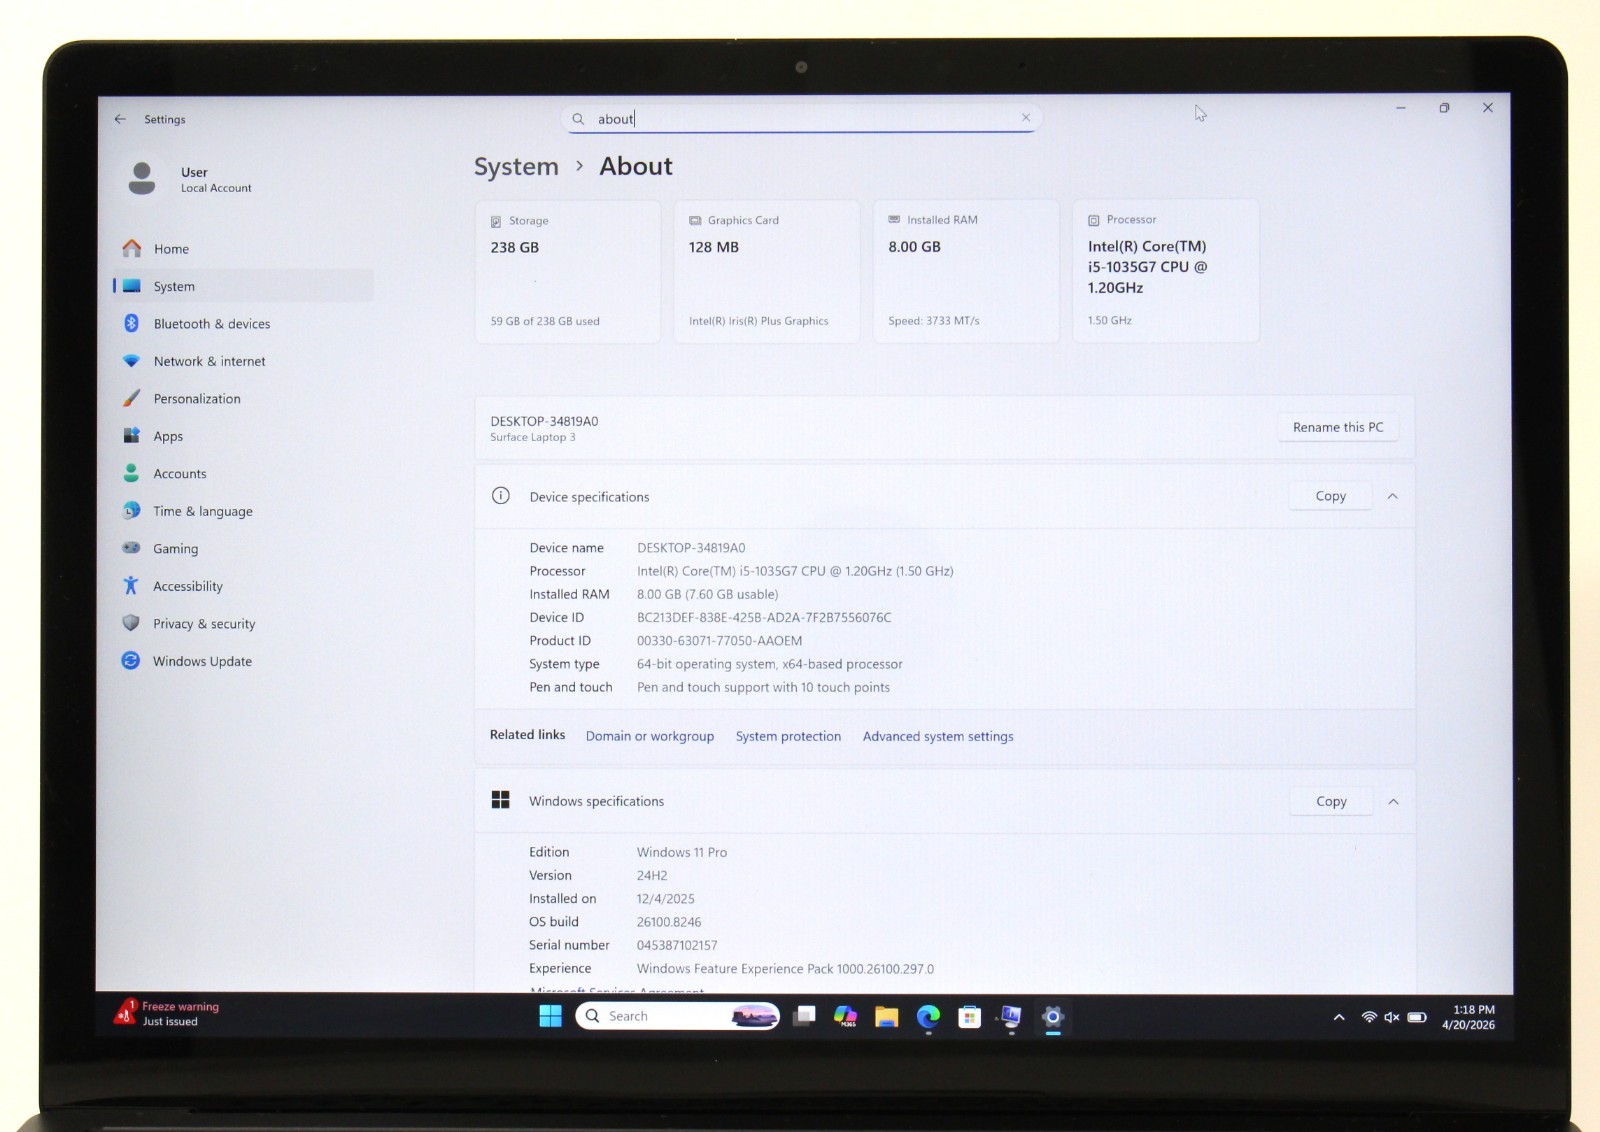Screen dimensions: 1600x1132
Task: Open the Start menu
Action: pyautogui.click(x=550, y=1016)
